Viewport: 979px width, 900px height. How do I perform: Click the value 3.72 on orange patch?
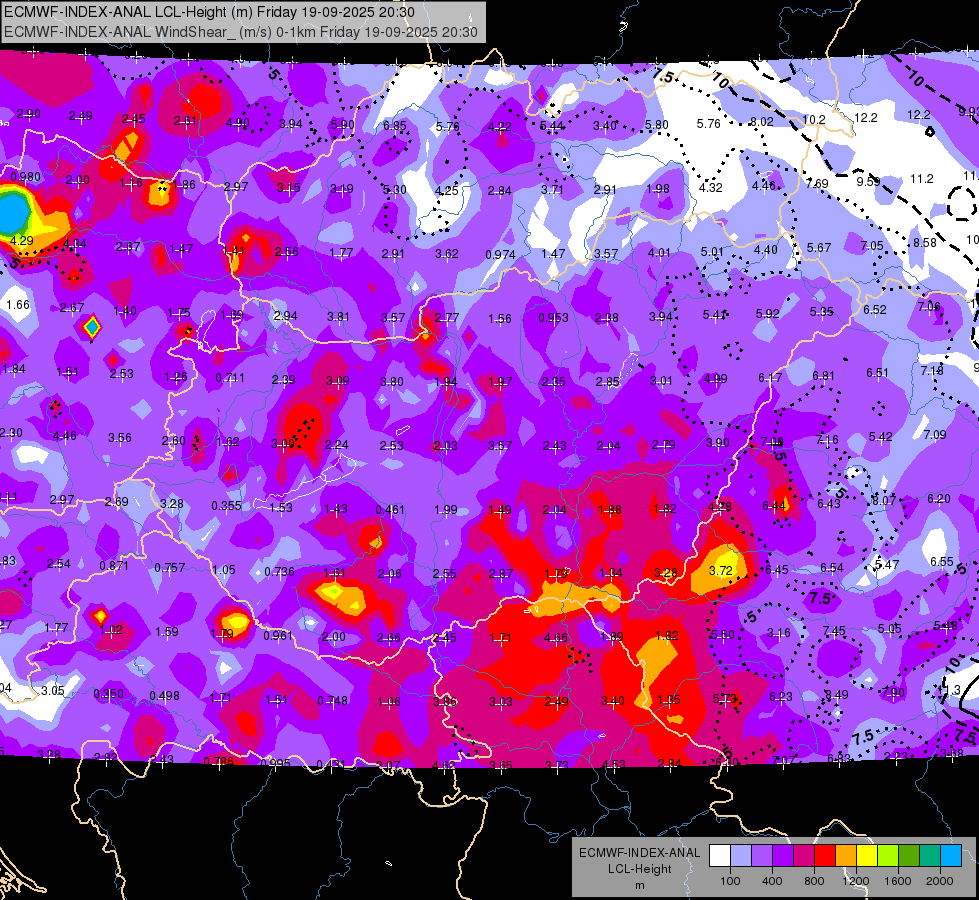pyautogui.click(x=721, y=570)
